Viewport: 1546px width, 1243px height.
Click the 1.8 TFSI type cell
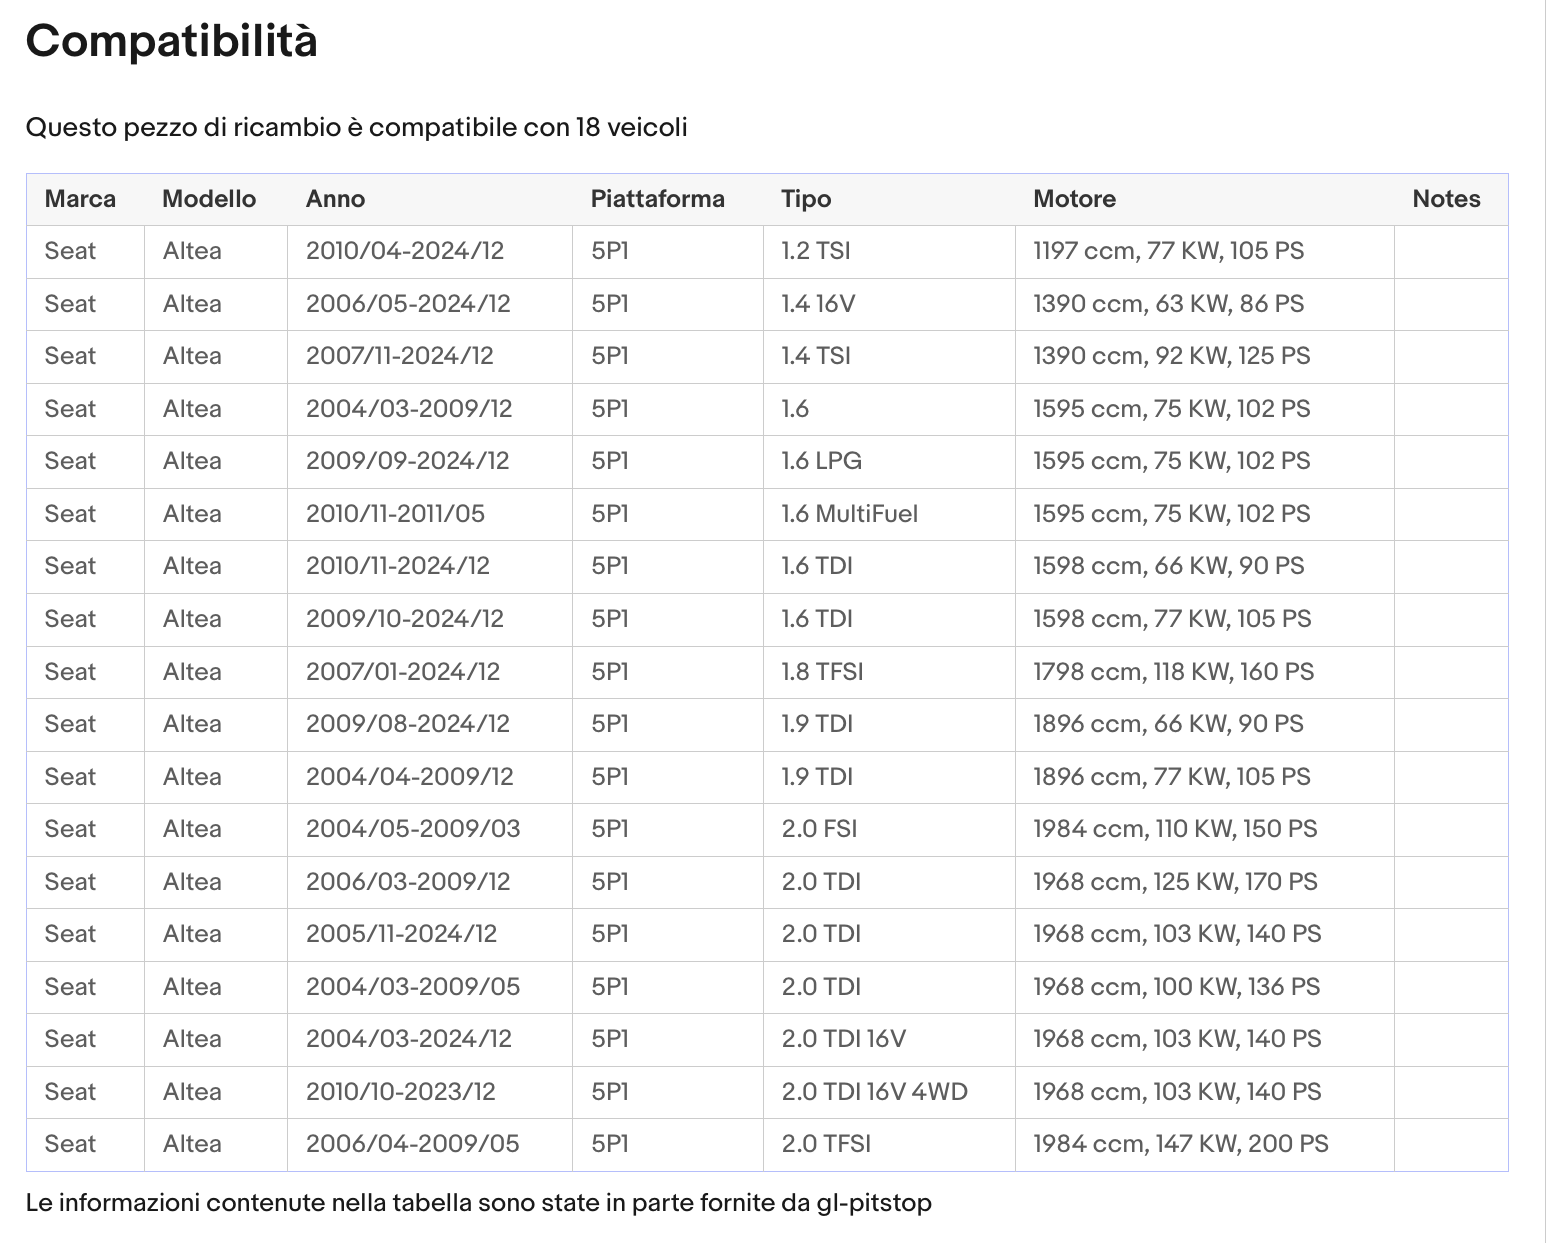click(822, 672)
